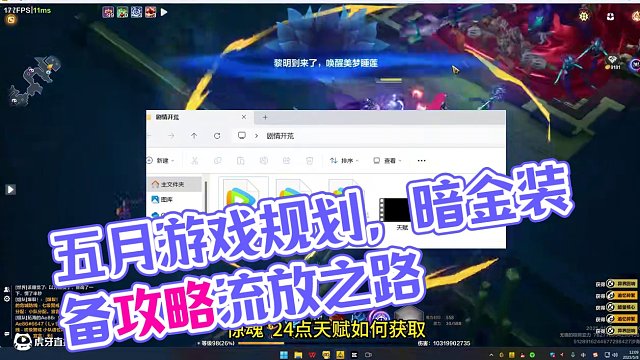This screenshot has height=360, width=640.
Task: Click the This PC monitor icon in address bar
Action: (x=242, y=136)
